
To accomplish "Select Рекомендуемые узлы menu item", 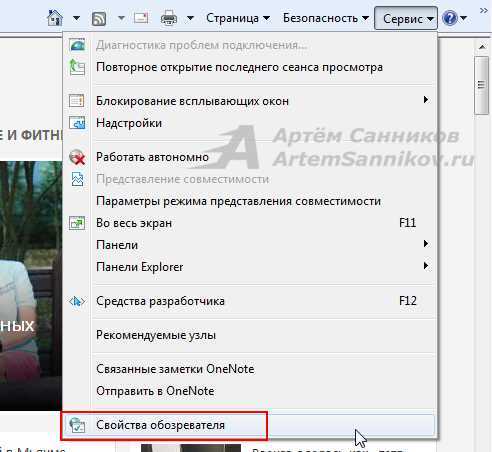I will (250, 335).
